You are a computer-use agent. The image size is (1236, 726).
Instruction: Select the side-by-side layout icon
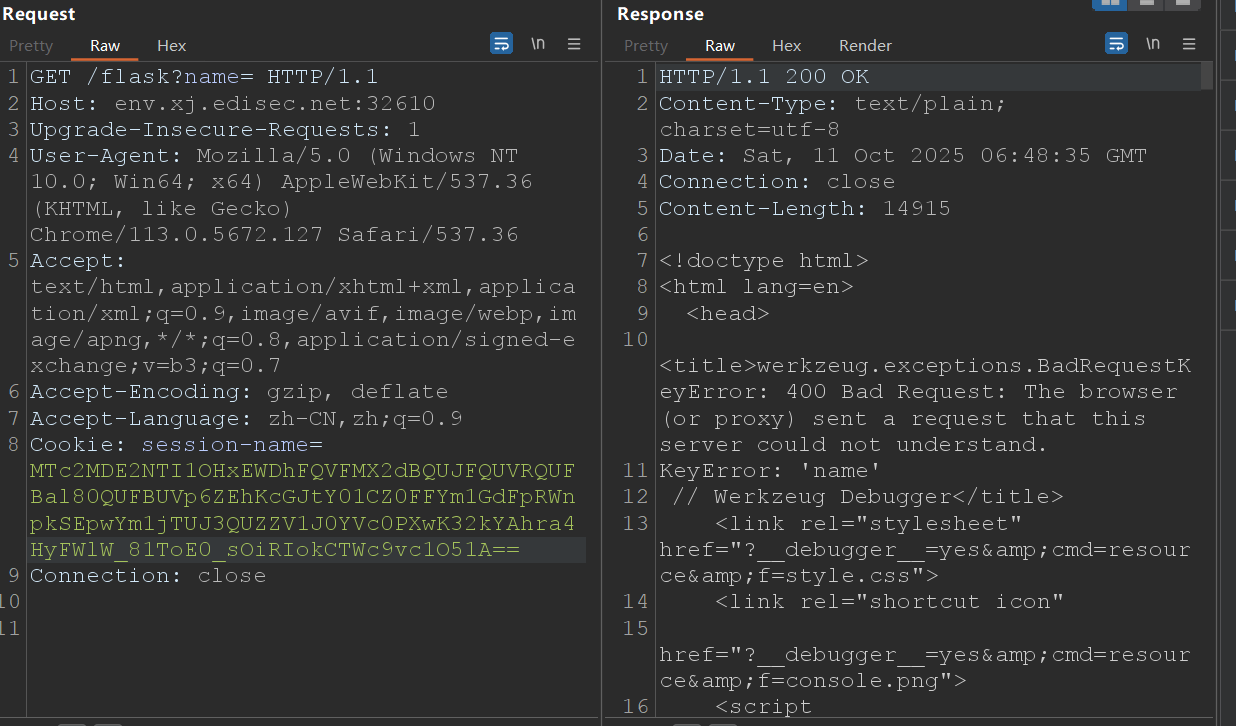point(1109,3)
